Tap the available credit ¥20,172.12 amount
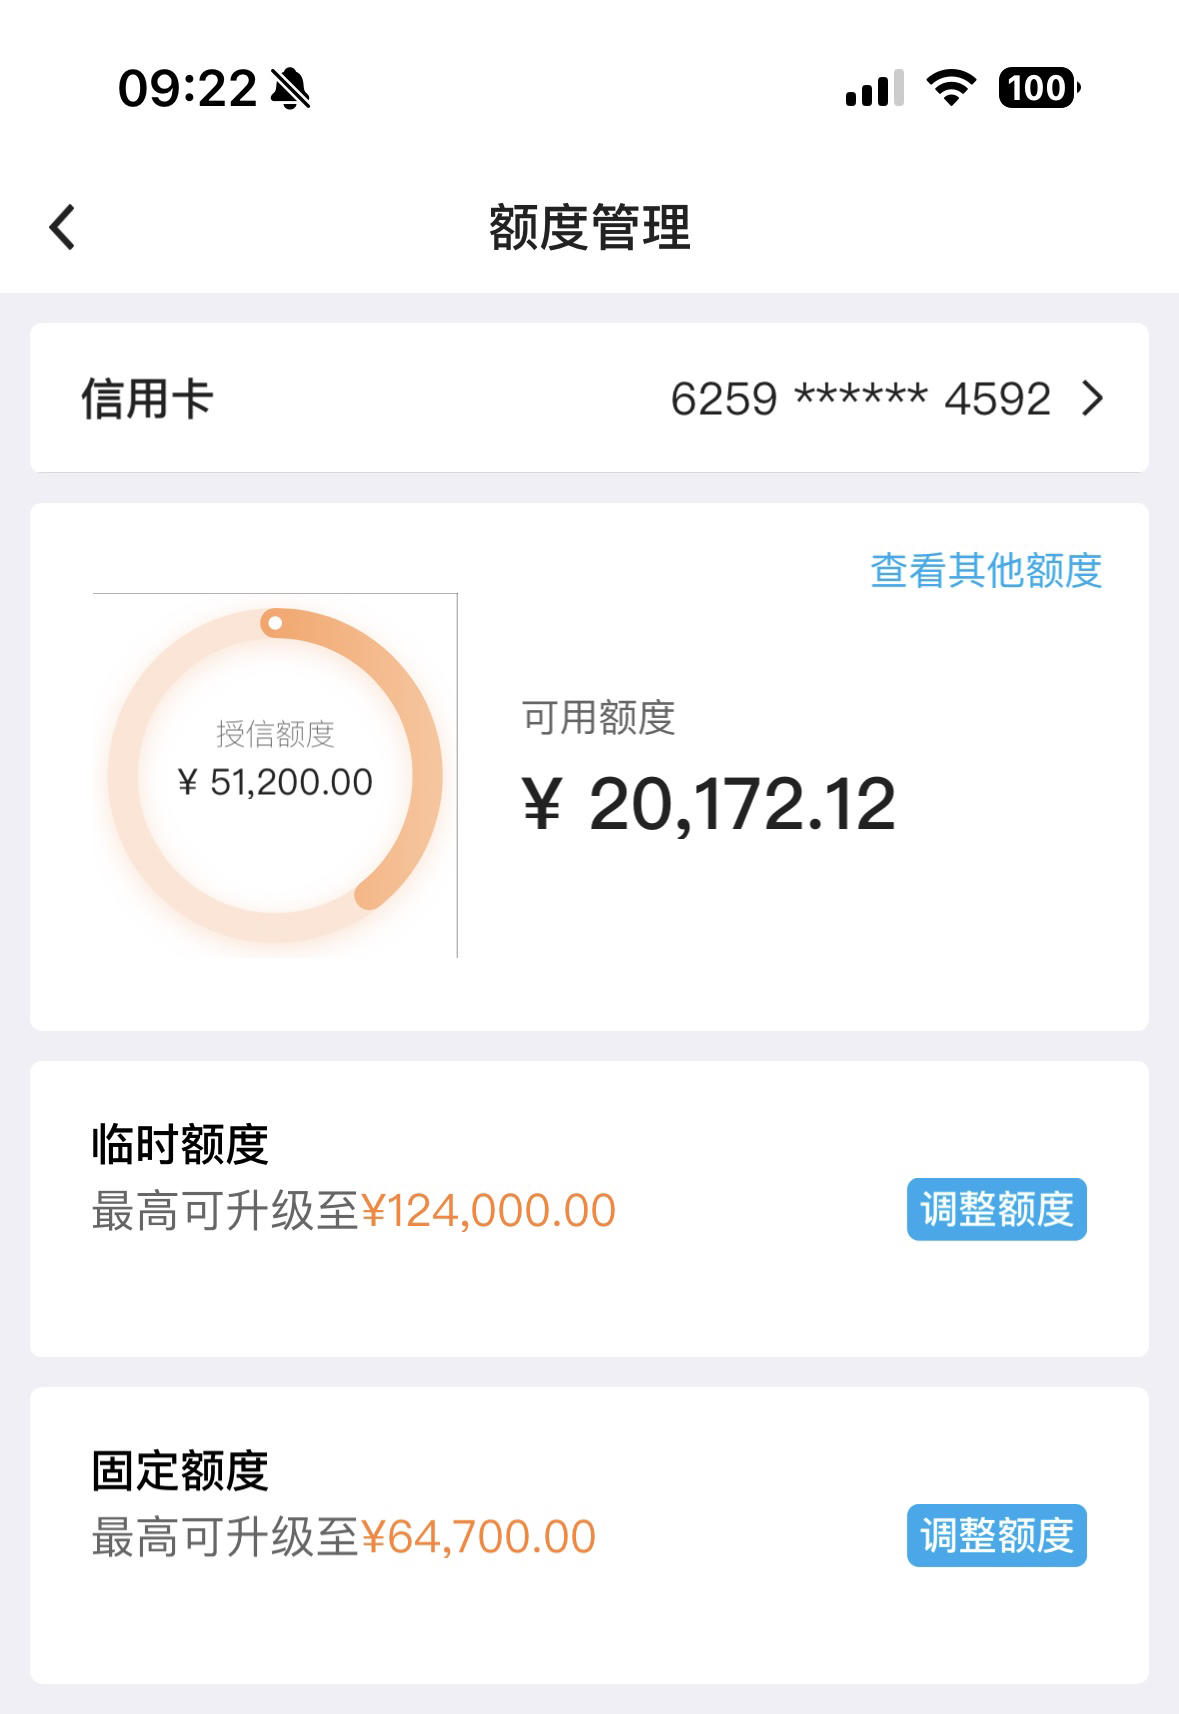 tap(709, 804)
